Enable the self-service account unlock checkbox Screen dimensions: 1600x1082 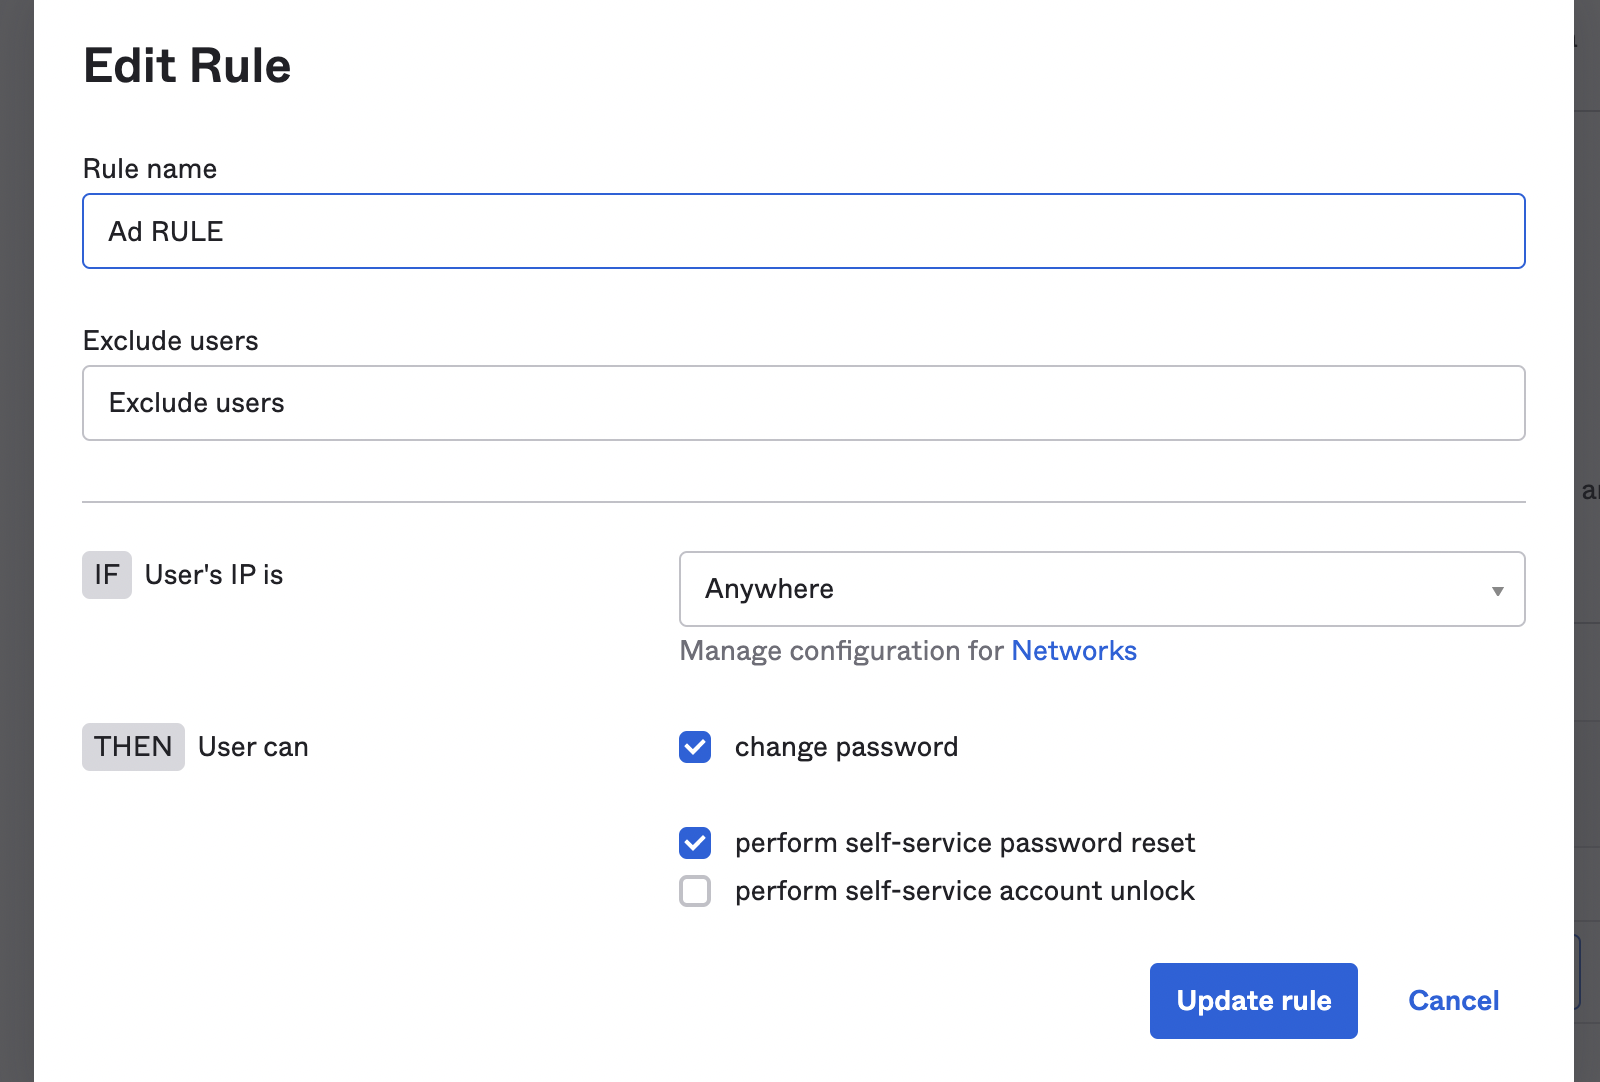coord(695,891)
